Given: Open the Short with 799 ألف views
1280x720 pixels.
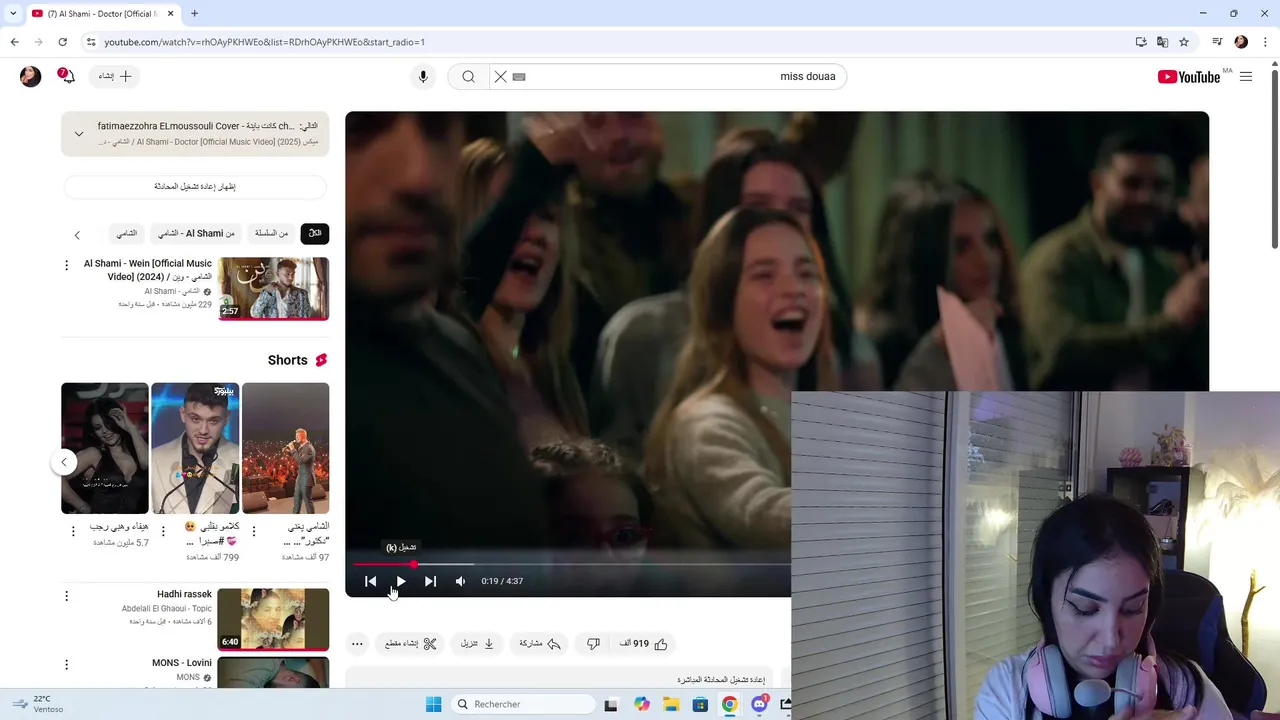Looking at the screenshot, I should click(x=195, y=448).
